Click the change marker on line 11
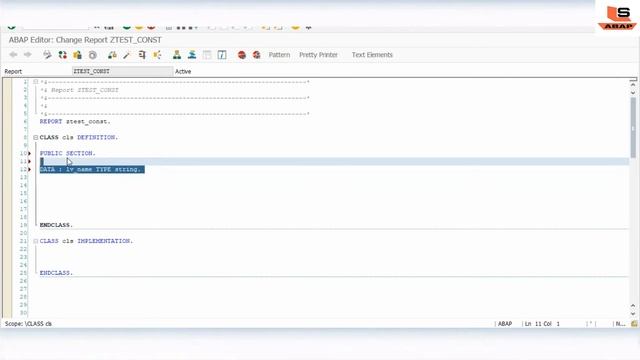This screenshot has height=360, width=640. pyautogui.click(x=29, y=162)
